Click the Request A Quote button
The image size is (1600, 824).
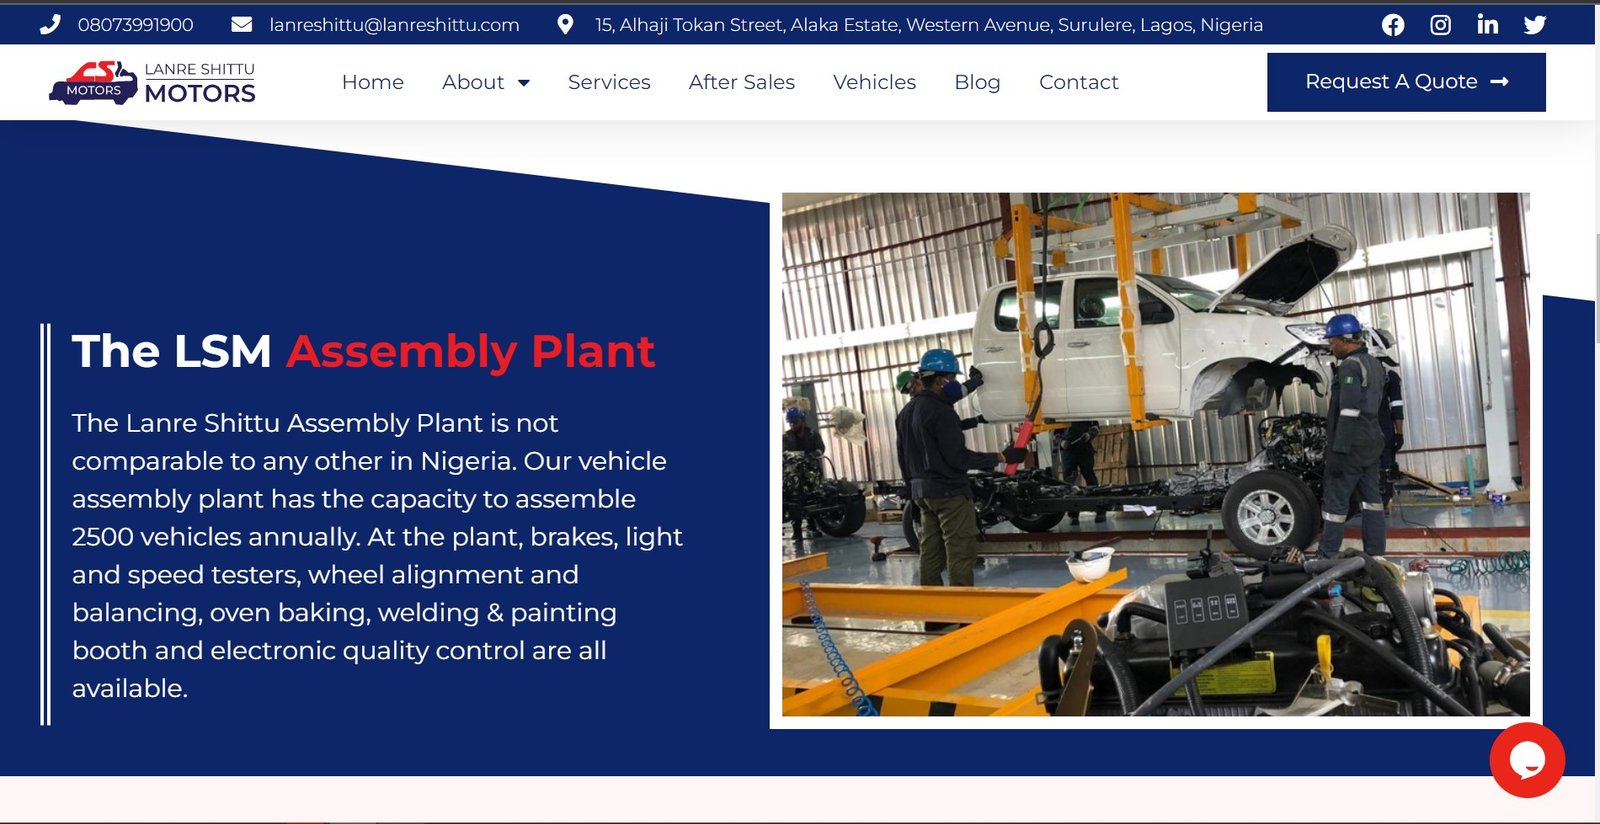1406,82
